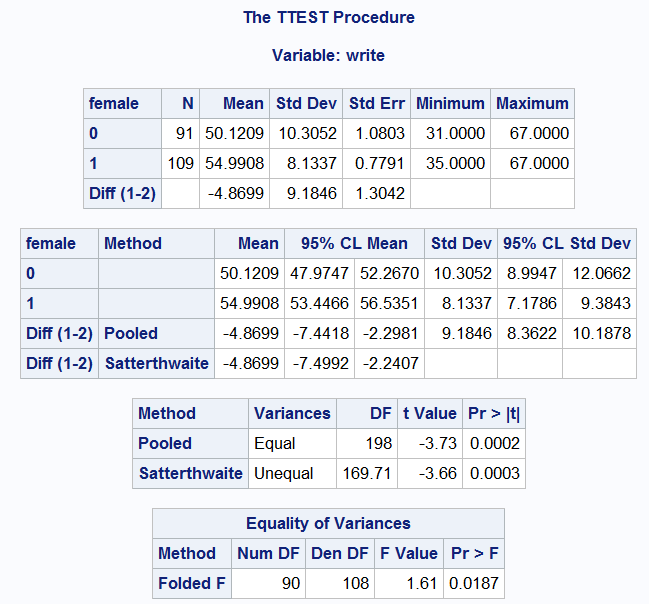Click the 'Num DF' column header
This screenshot has height=604, width=649.
(268, 553)
